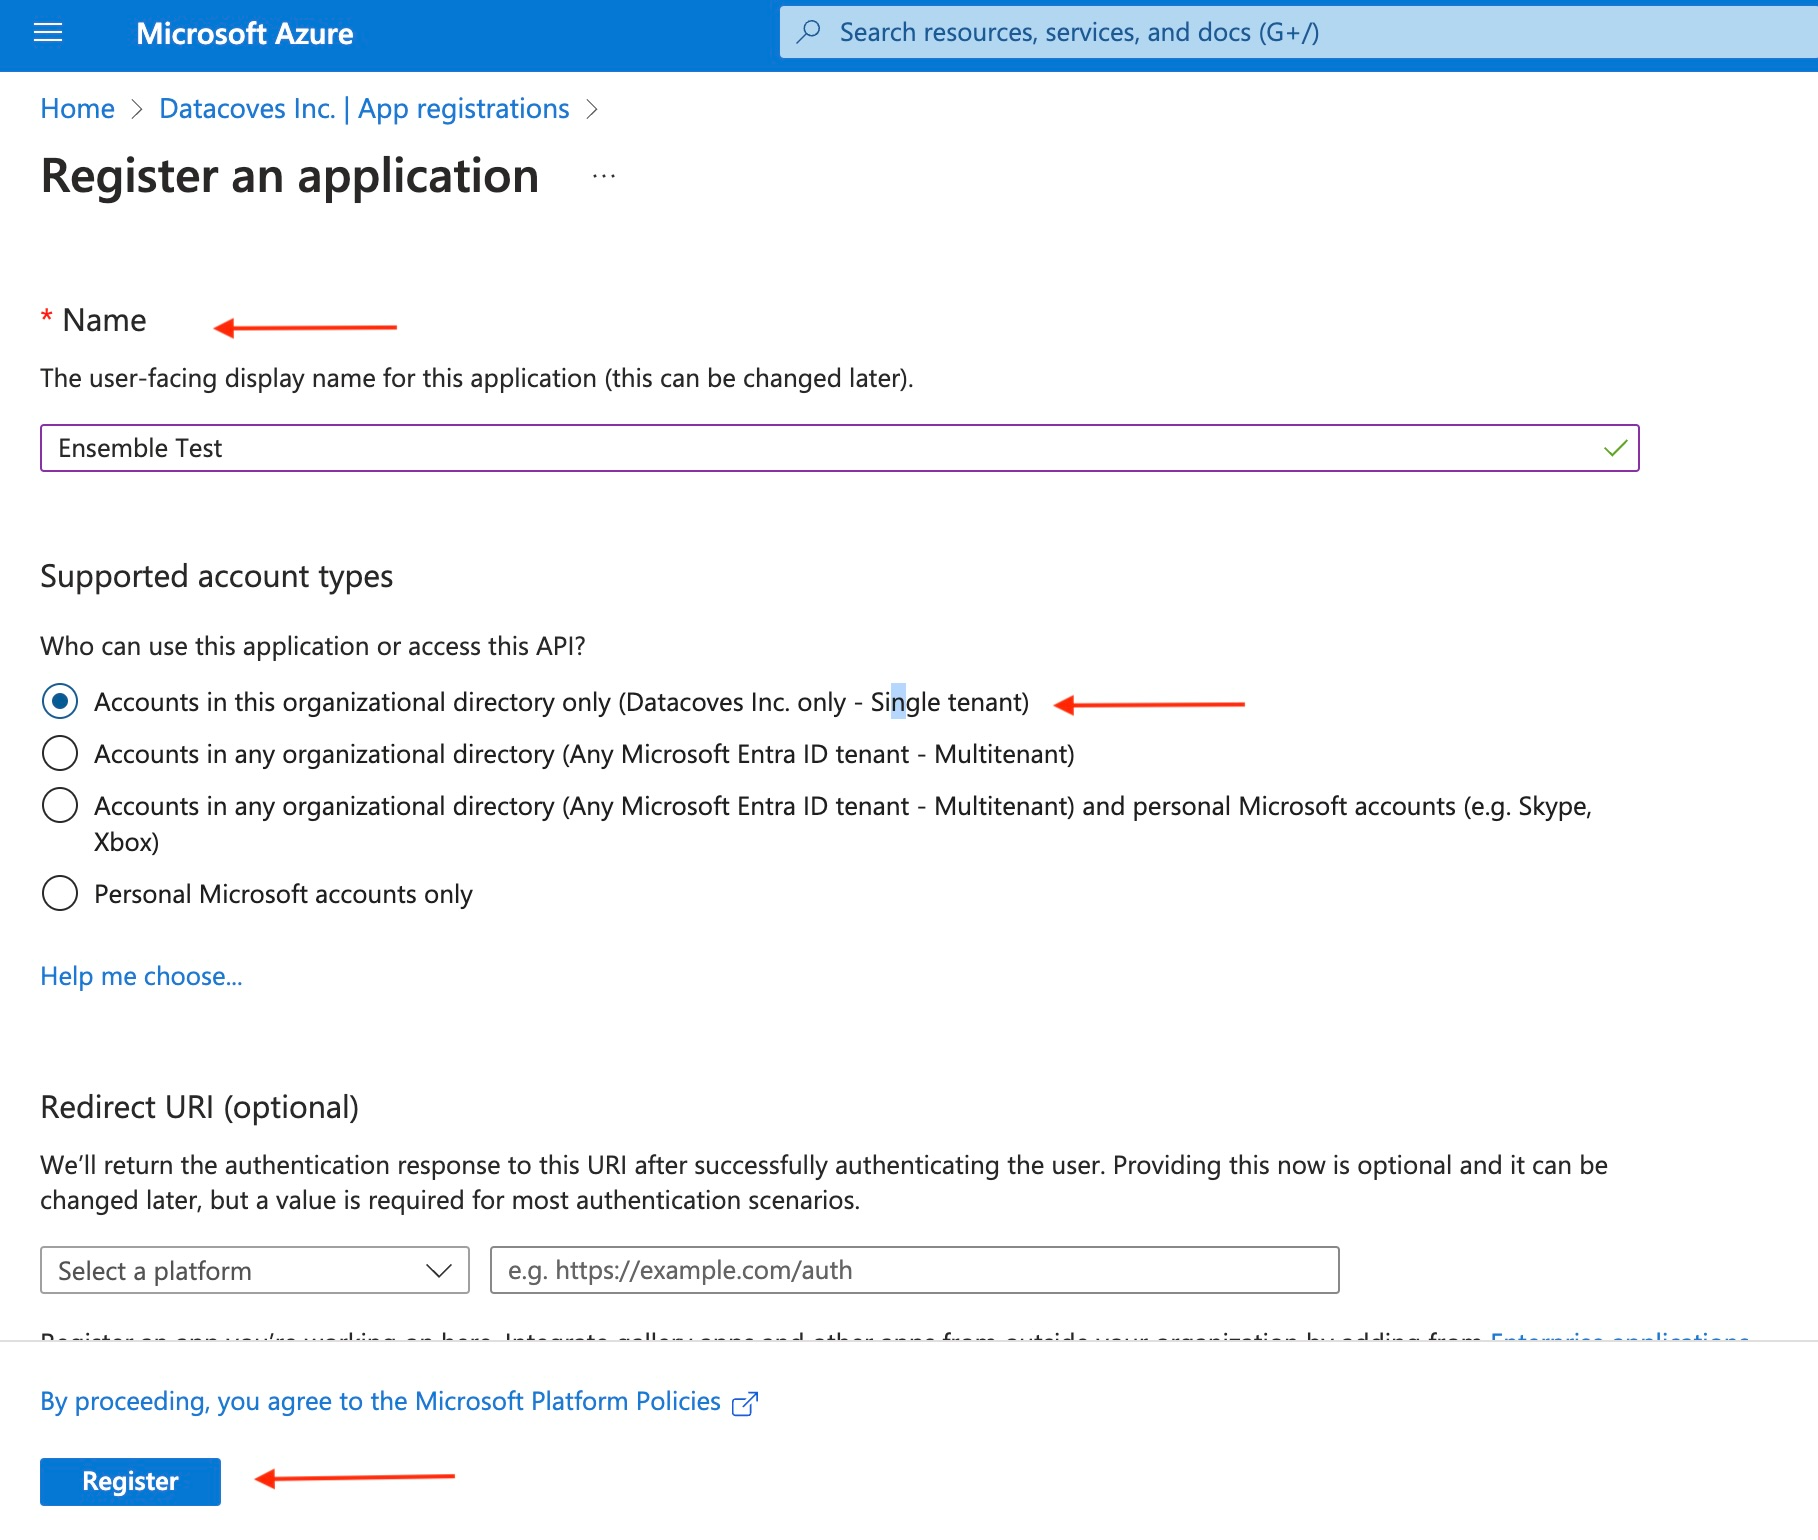The image size is (1818, 1540).
Task: Open the Select a platform dropdown
Action: tap(255, 1270)
